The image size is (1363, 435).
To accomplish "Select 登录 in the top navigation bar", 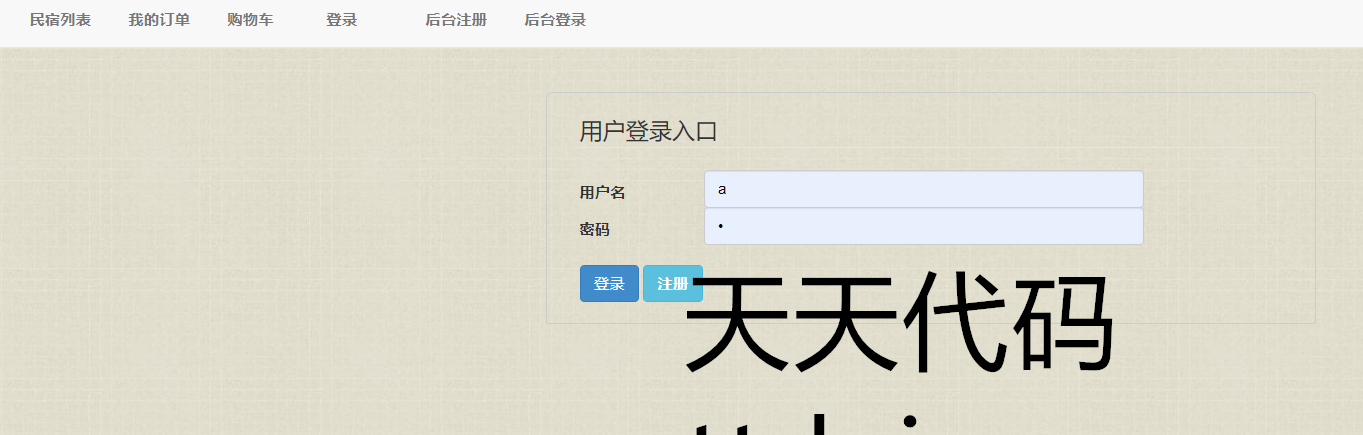I will pos(341,20).
